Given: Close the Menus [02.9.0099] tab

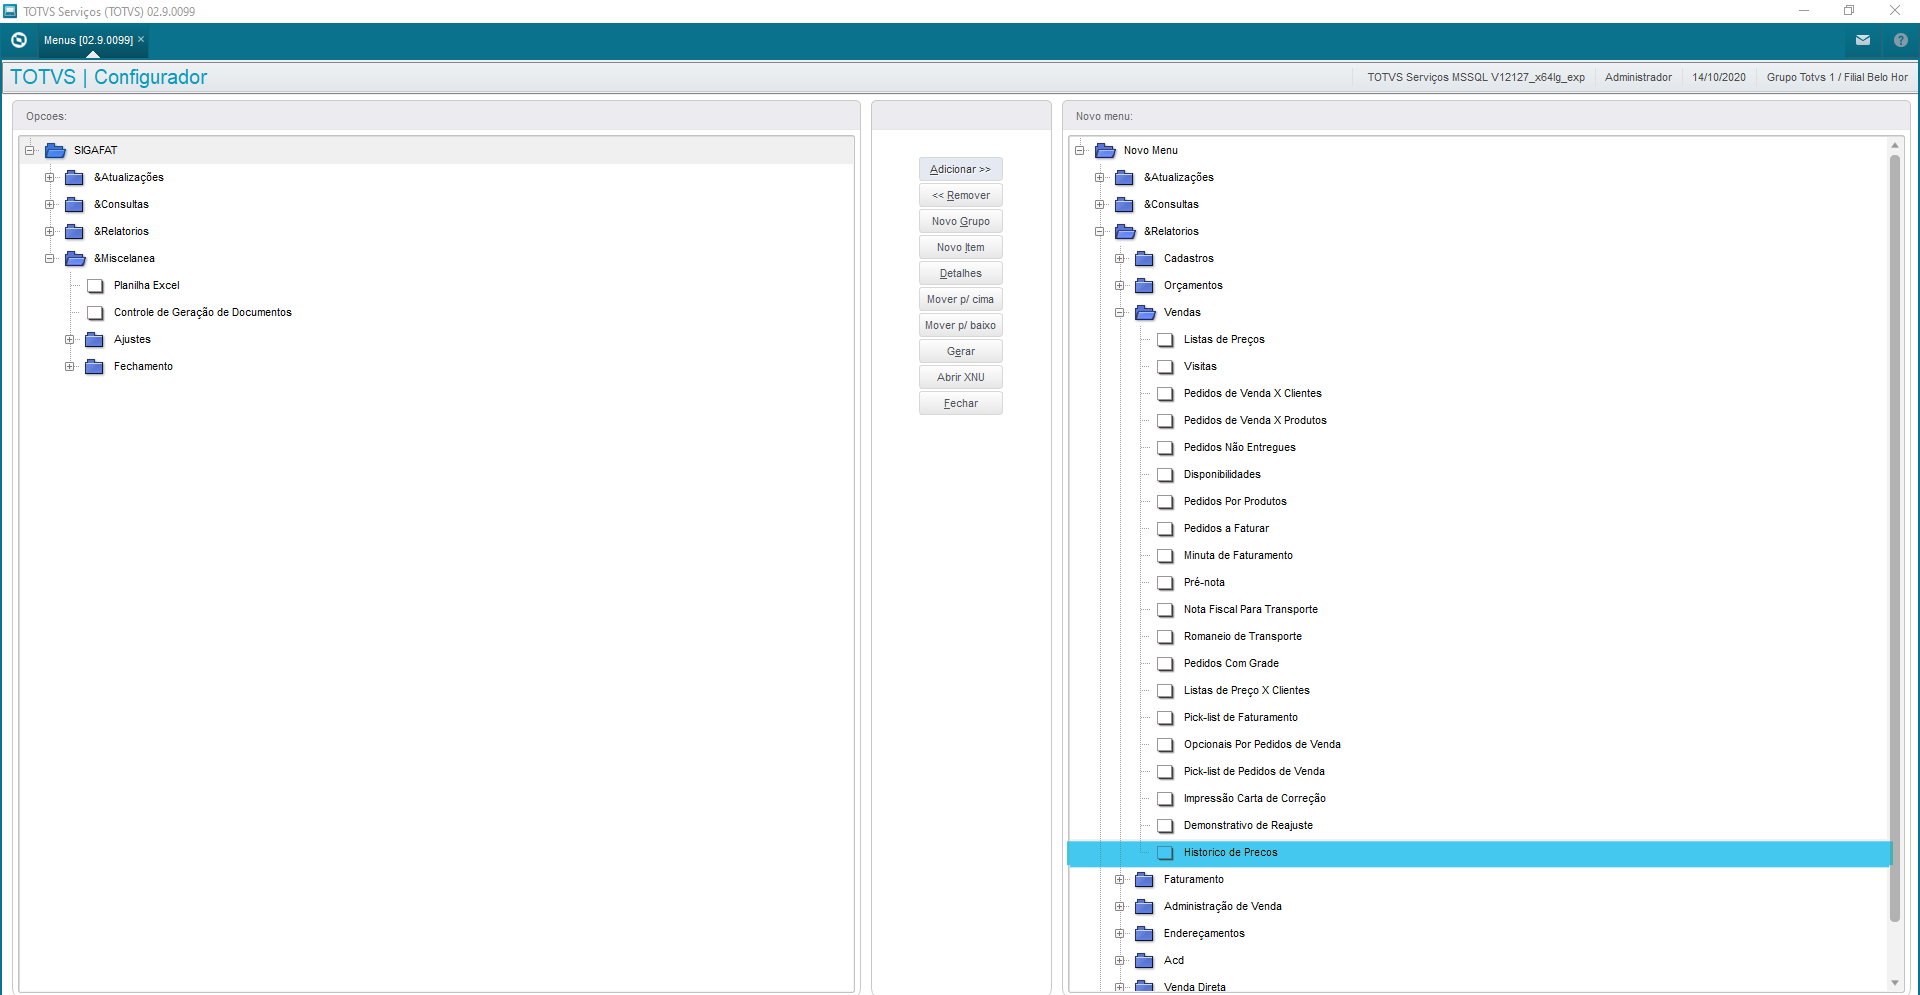Looking at the screenshot, I should 141,39.
